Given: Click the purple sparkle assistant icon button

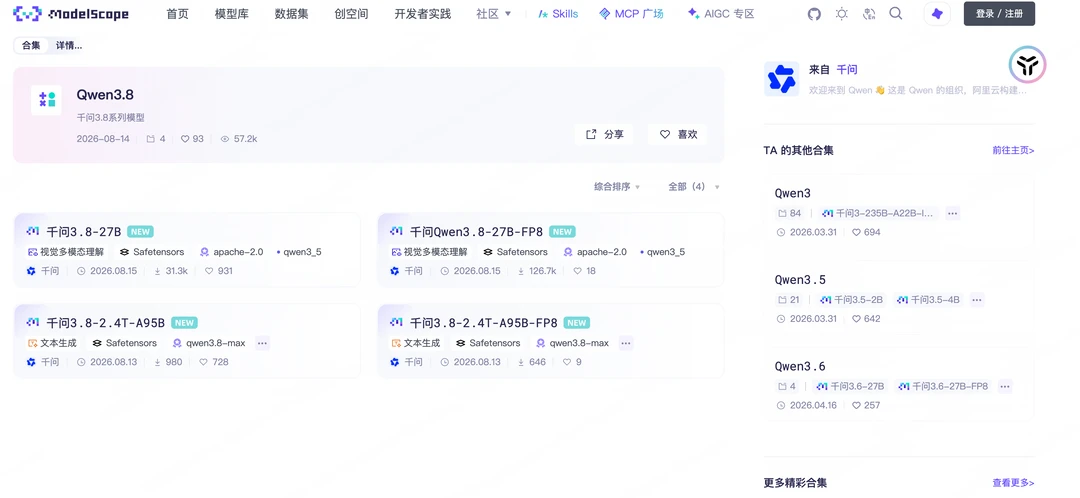Looking at the screenshot, I should click(937, 14).
